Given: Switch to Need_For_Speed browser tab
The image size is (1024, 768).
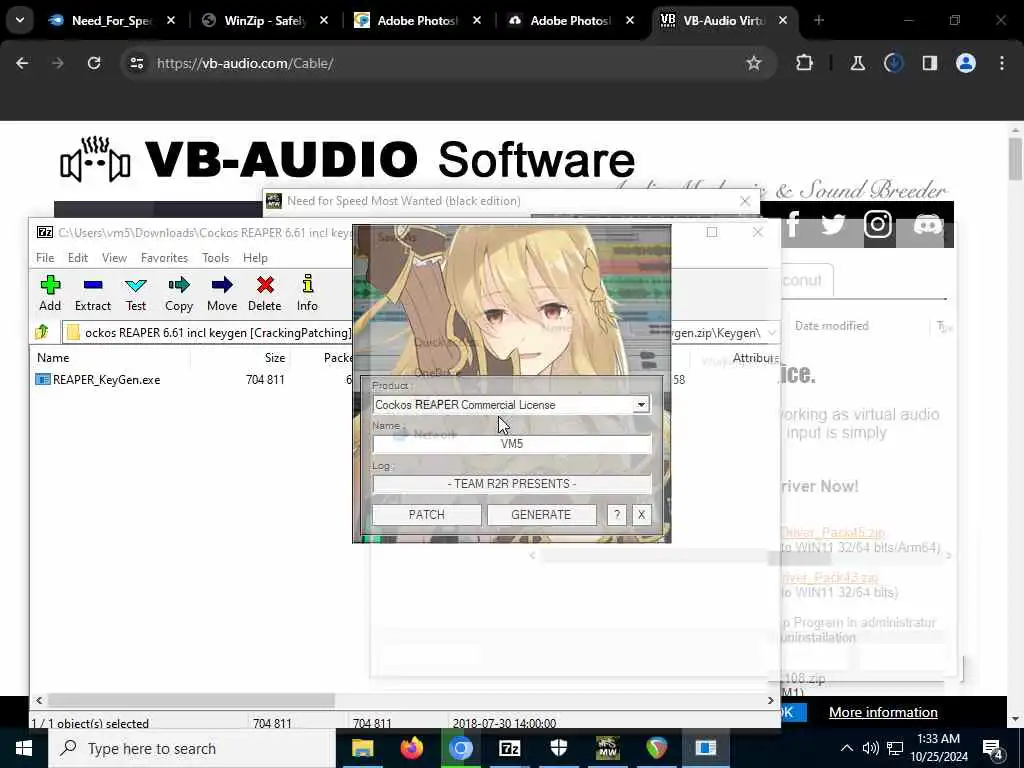Looking at the screenshot, I should point(112,20).
